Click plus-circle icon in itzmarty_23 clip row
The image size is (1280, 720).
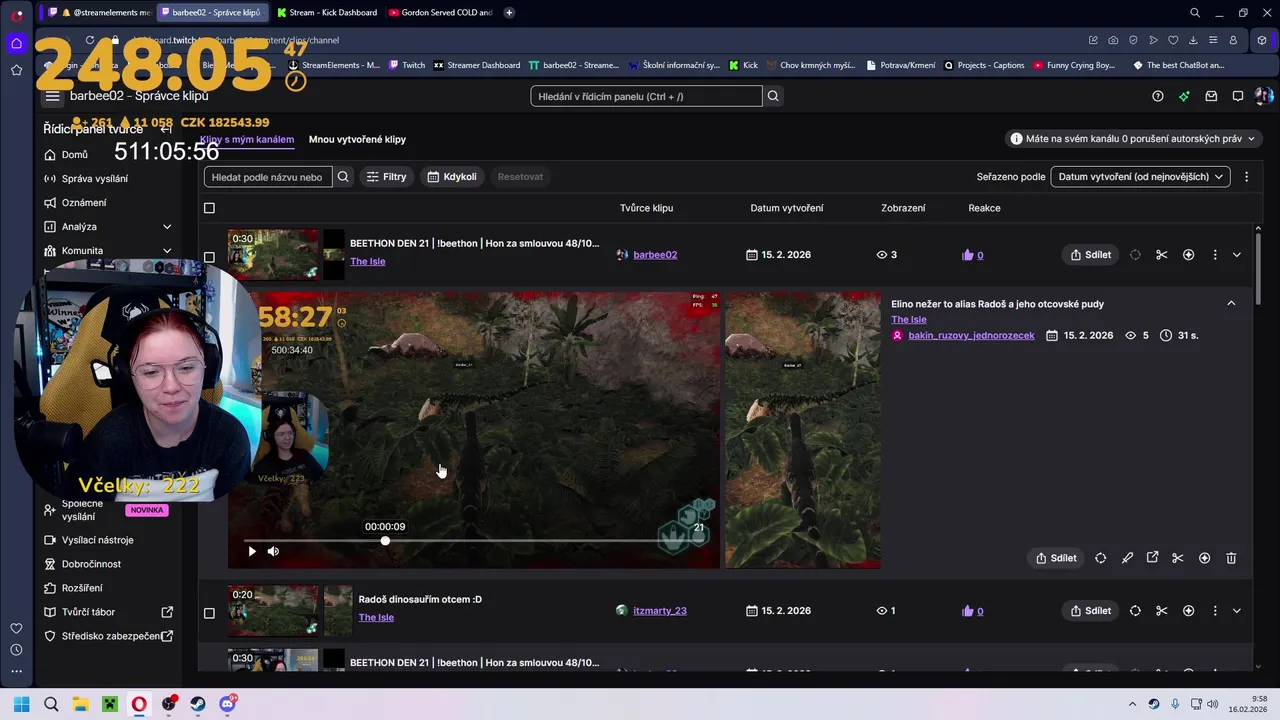(x=1188, y=611)
